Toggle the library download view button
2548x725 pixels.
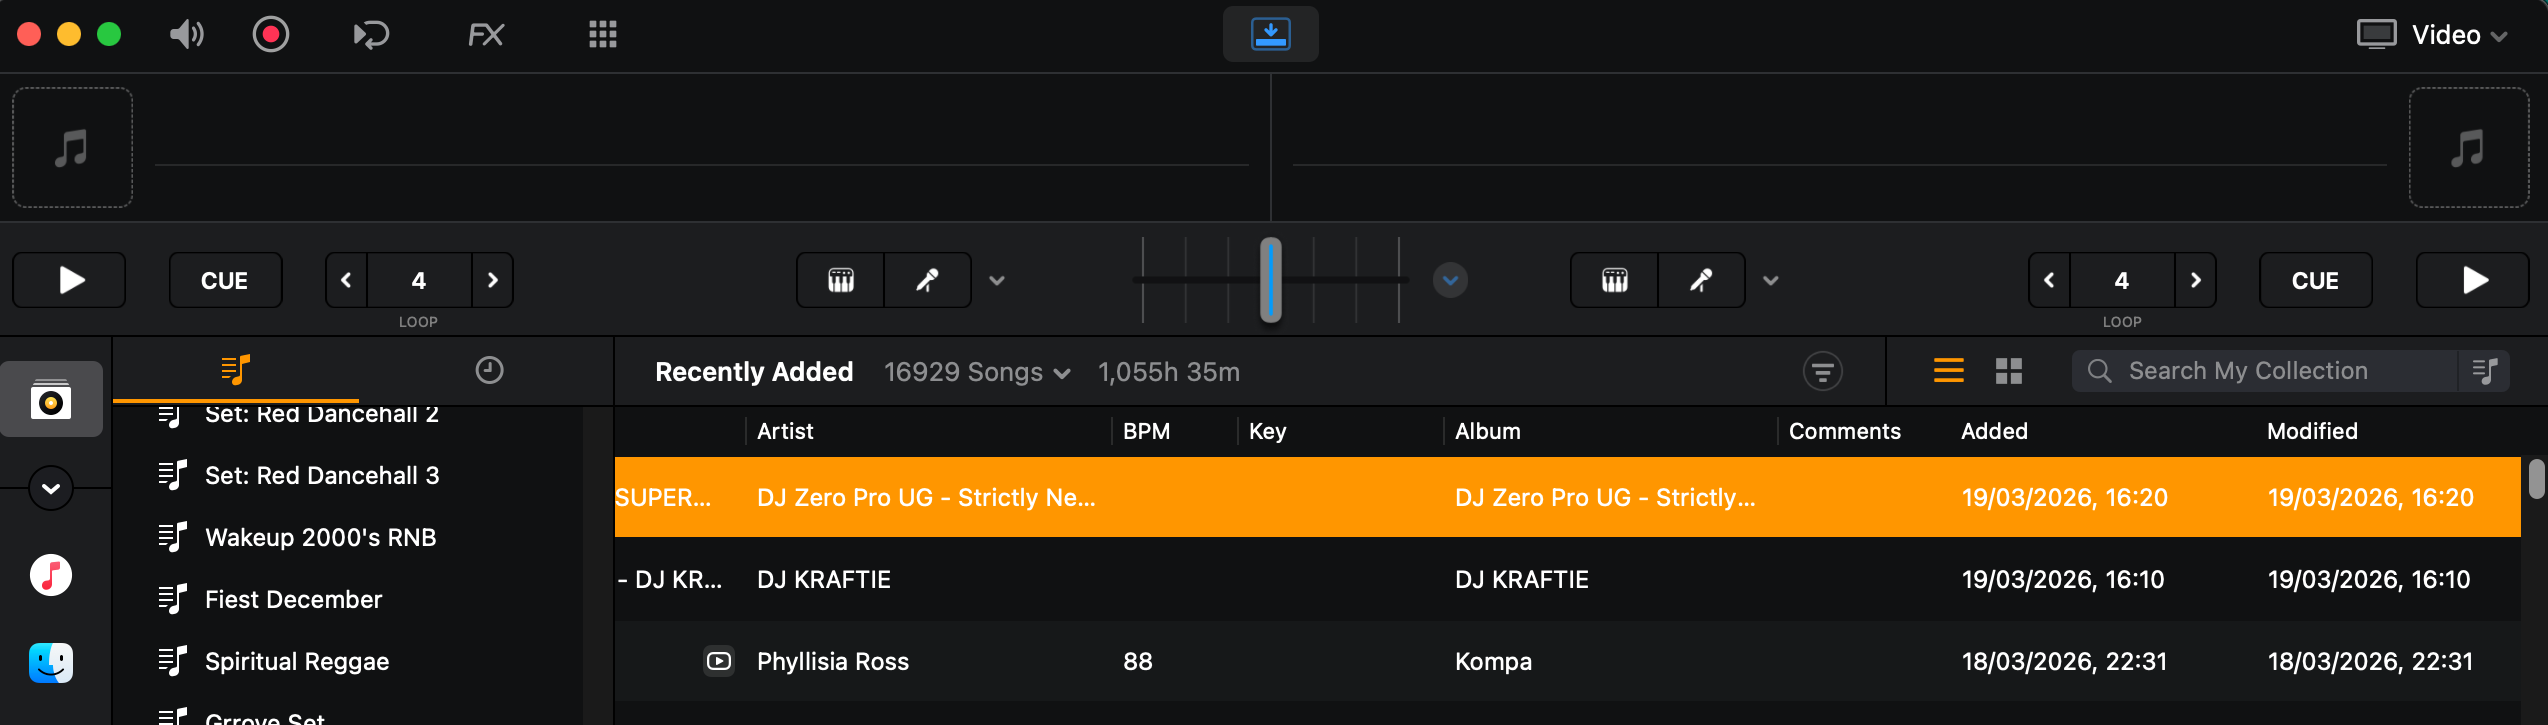pyautogui.click(x=1270, y=34)
